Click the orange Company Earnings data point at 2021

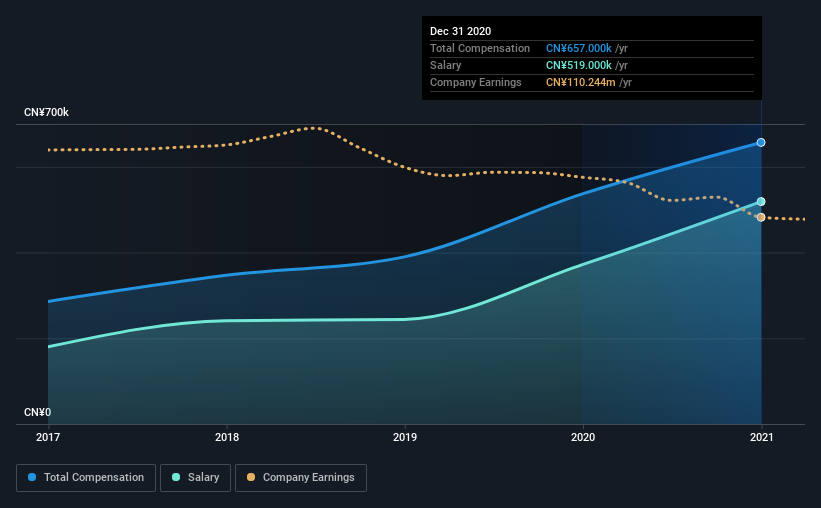point(761,217)
